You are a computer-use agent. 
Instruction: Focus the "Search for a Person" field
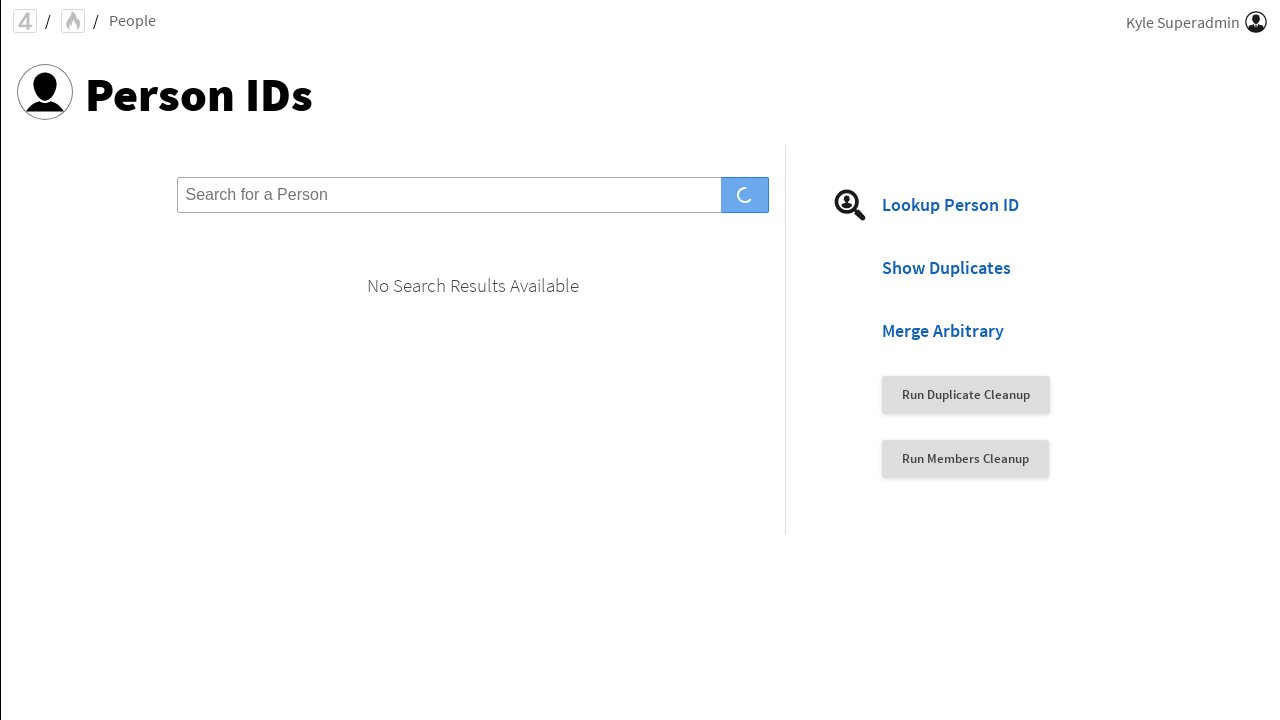[449, 195]
